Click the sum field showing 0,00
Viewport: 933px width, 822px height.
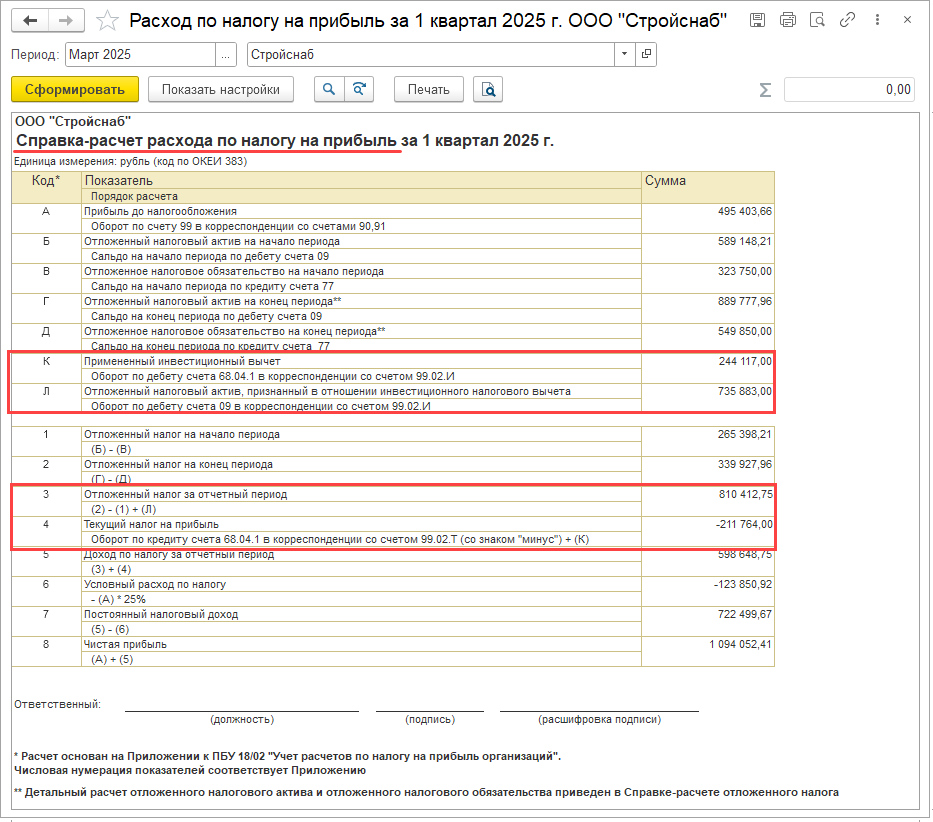[848, 89]
